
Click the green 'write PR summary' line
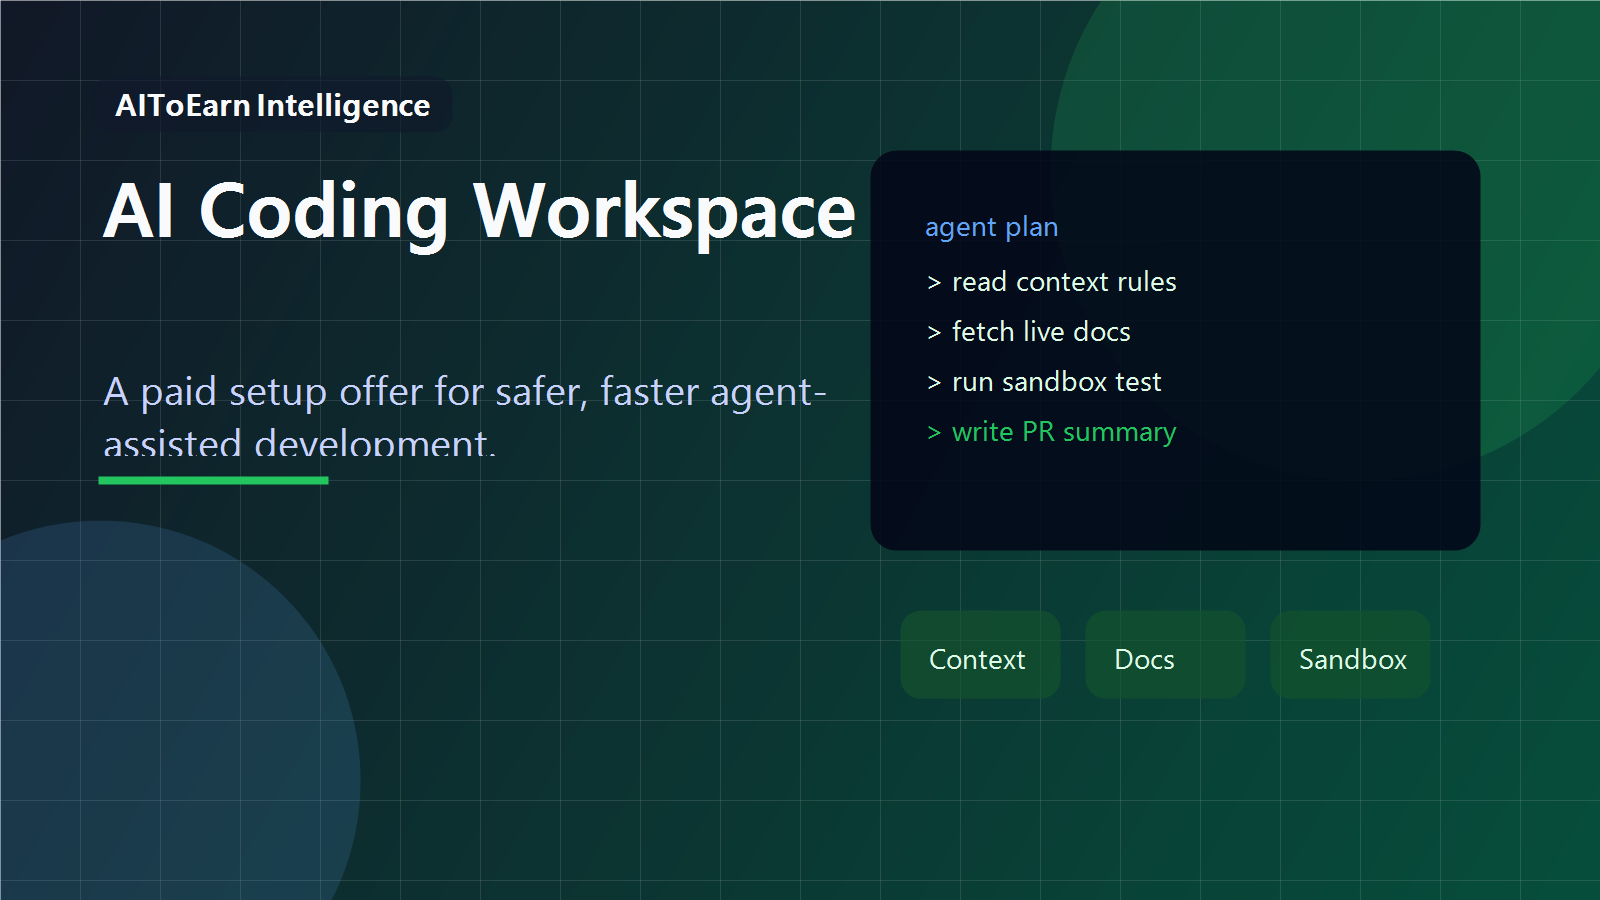tap(1051, 432)
